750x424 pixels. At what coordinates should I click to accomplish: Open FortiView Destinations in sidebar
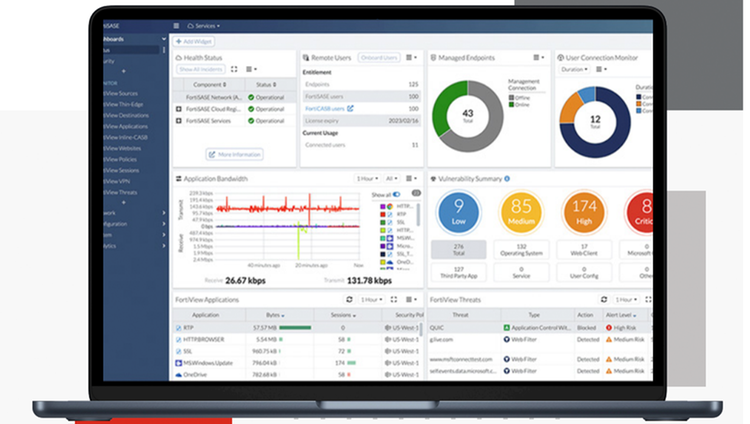[x=127, y=115]
